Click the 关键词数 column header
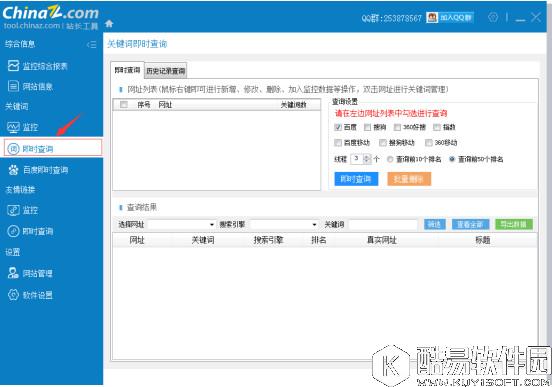This screenshot has width=552, height=387. (293, 105)
